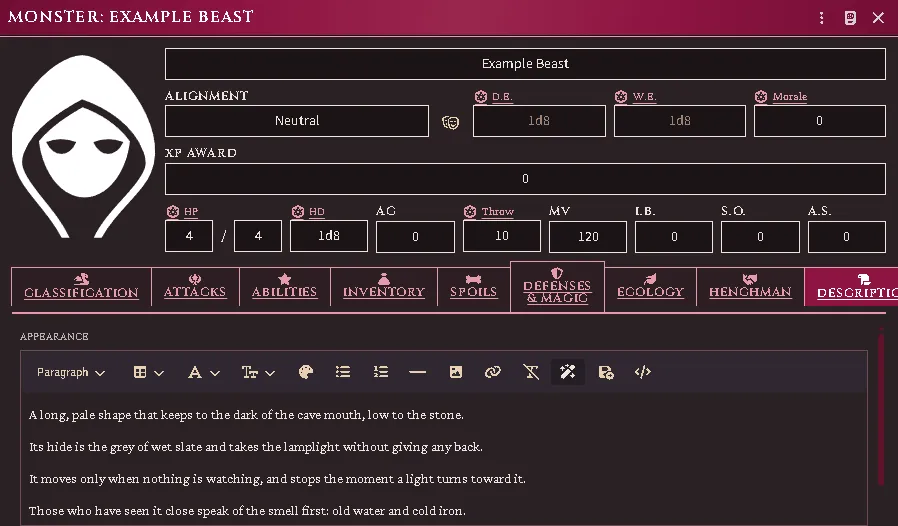Close the Example Beast monster sheet
898x526 pixels.
tap(878, 18)
